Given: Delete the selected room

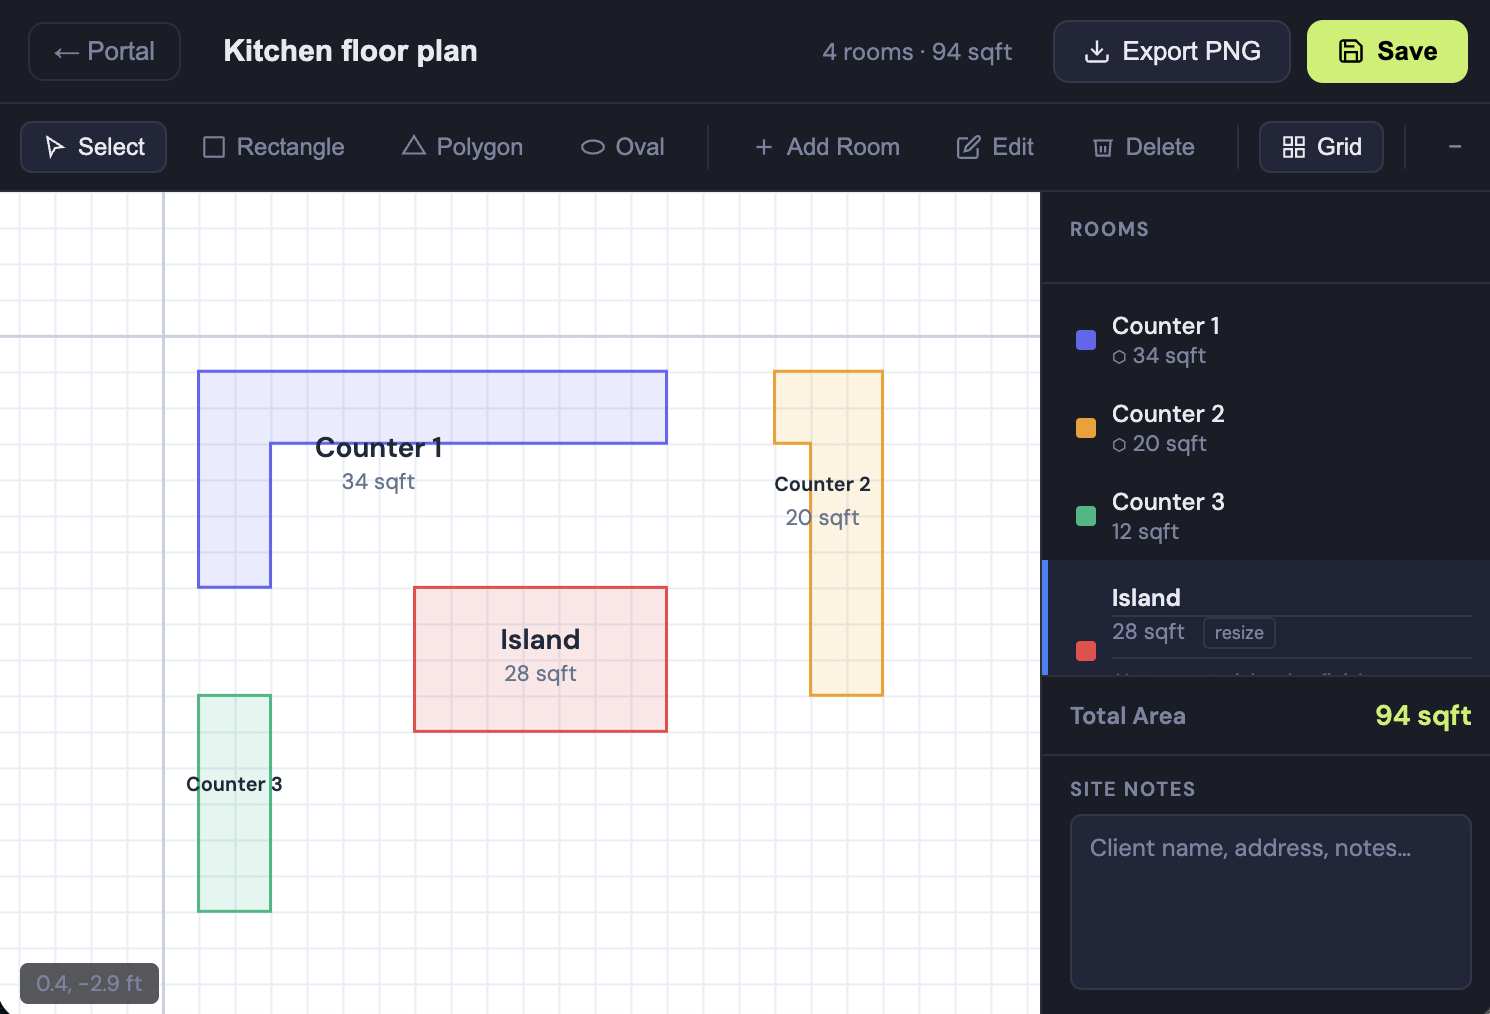Looking at the screenshot, I should pyautogui.click(x=1143, y=147).
